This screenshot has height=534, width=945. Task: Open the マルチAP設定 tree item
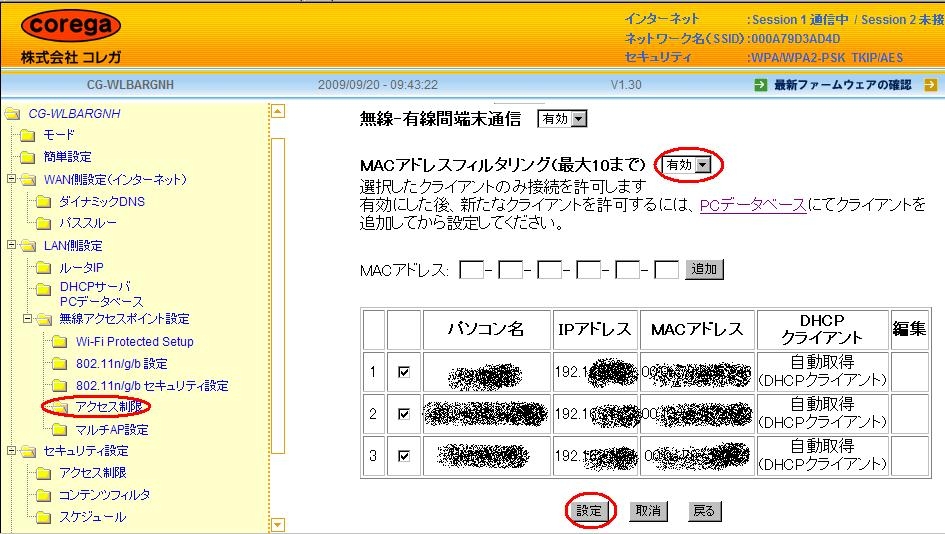coord(111,430)
